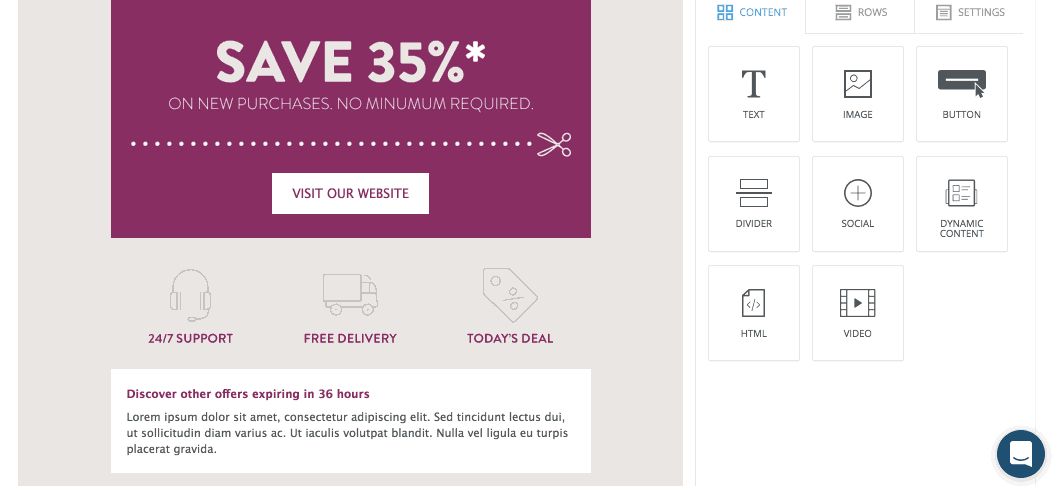This screenshot has width=1054, height=486.
Task: Select the Image content block
Action: click(x=858, y=94)
